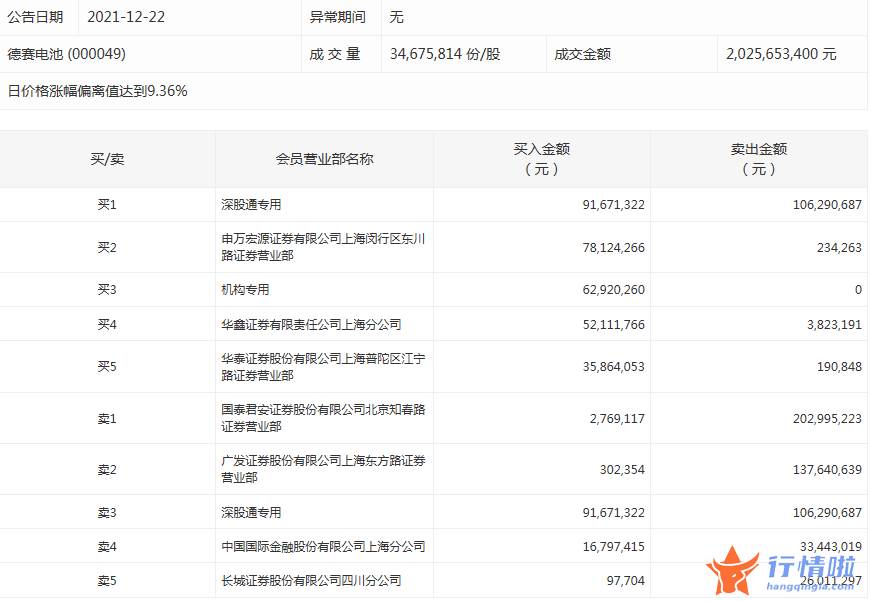
Task: Click buy amount 35,864,053
Action: pyautogui.click(x=614, y=367)
